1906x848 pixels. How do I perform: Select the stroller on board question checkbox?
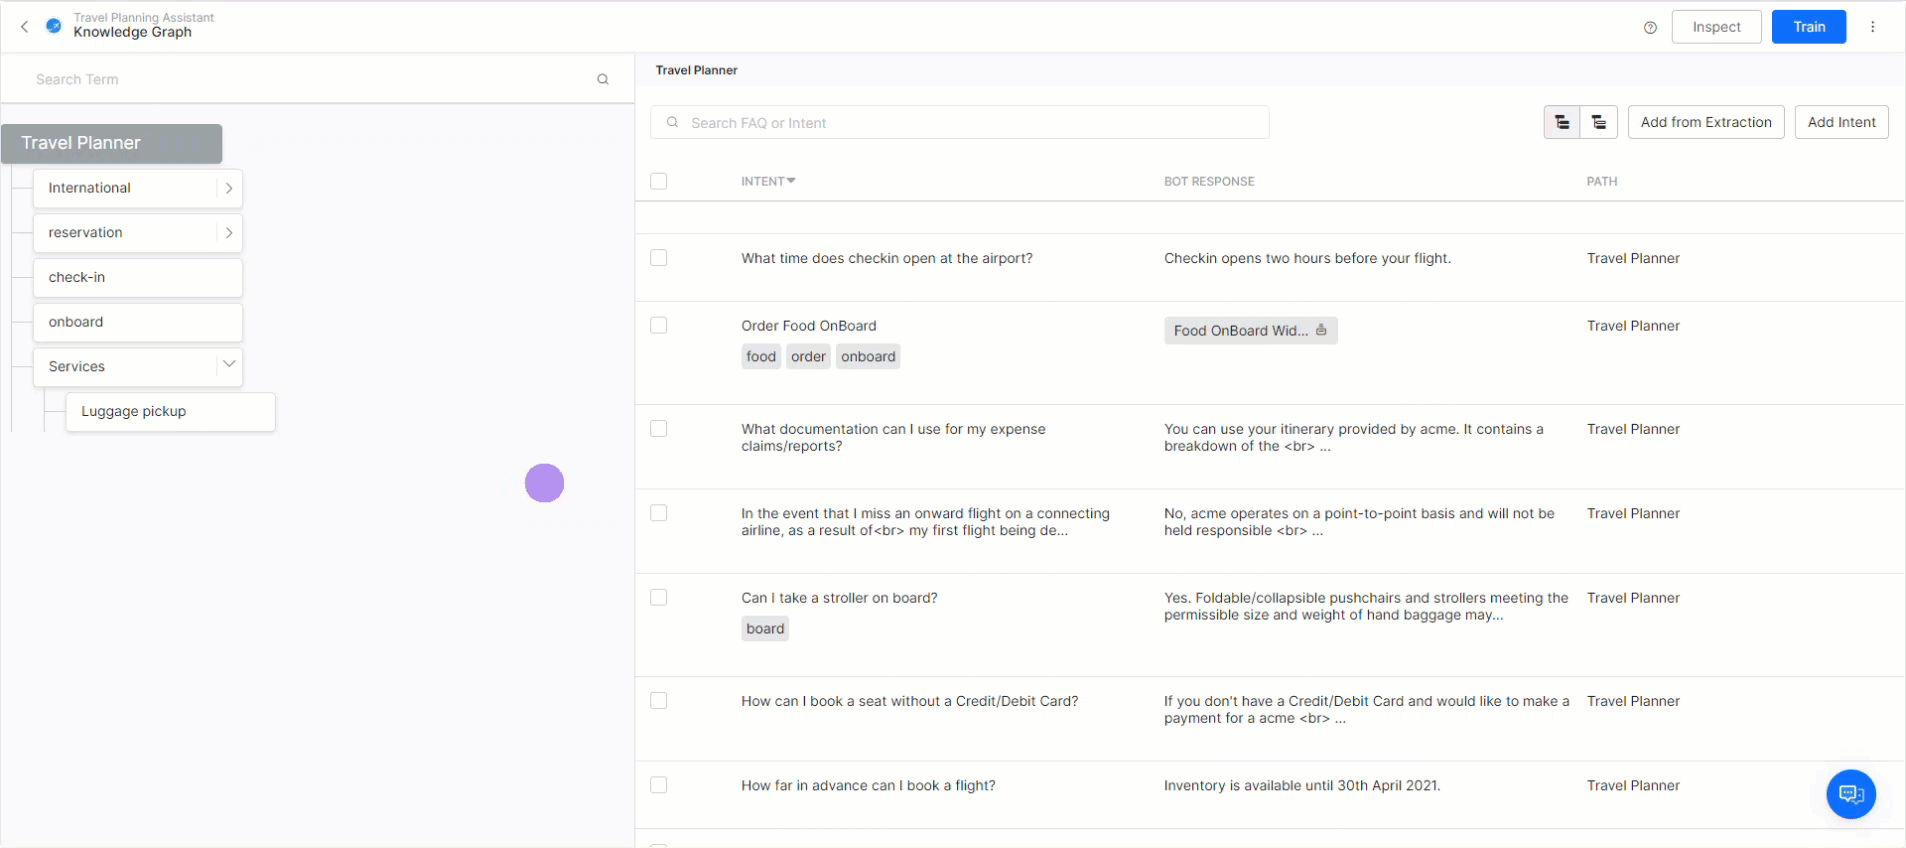click(658, 598)
